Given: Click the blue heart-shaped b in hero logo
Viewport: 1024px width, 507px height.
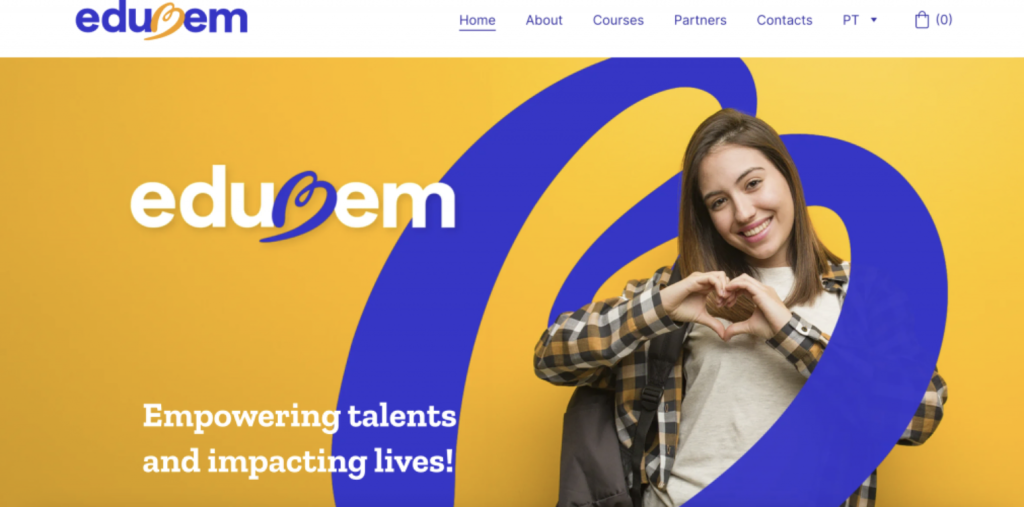Looking at the screenshot, I should pos(300,205).
